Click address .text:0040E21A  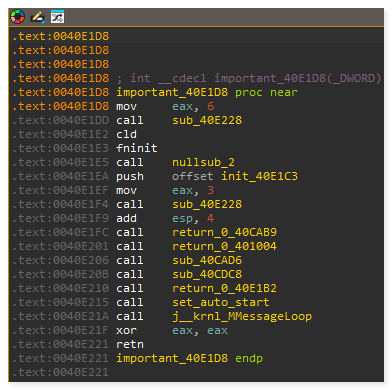pos(60,316)
